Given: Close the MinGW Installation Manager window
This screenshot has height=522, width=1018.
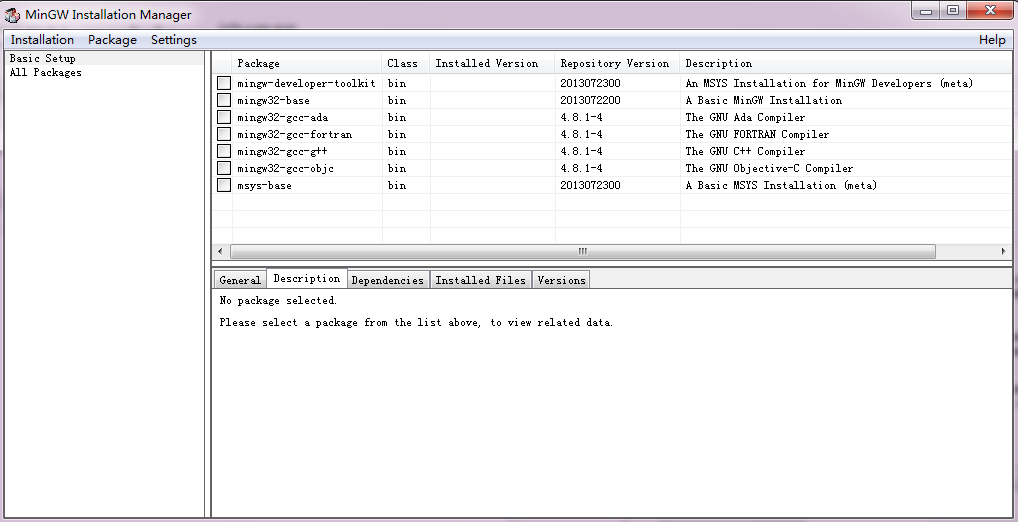Looking at the screenshot, I should click(991, 10).
